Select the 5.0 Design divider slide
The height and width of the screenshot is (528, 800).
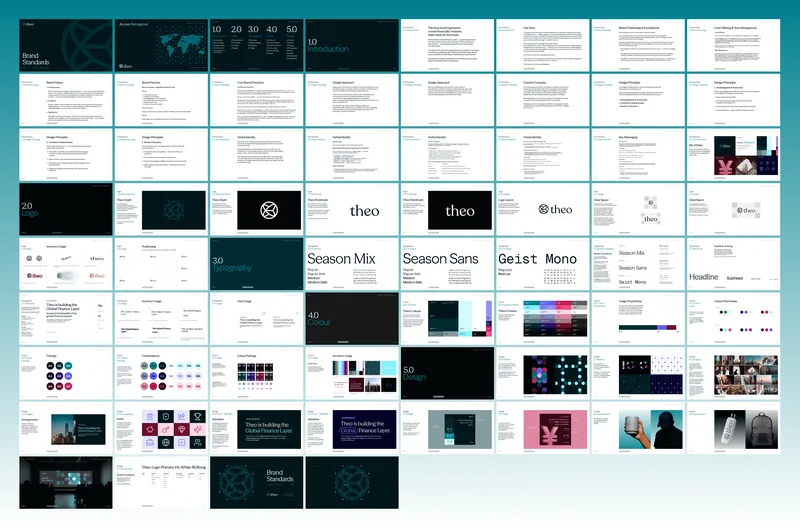[447, 373]
